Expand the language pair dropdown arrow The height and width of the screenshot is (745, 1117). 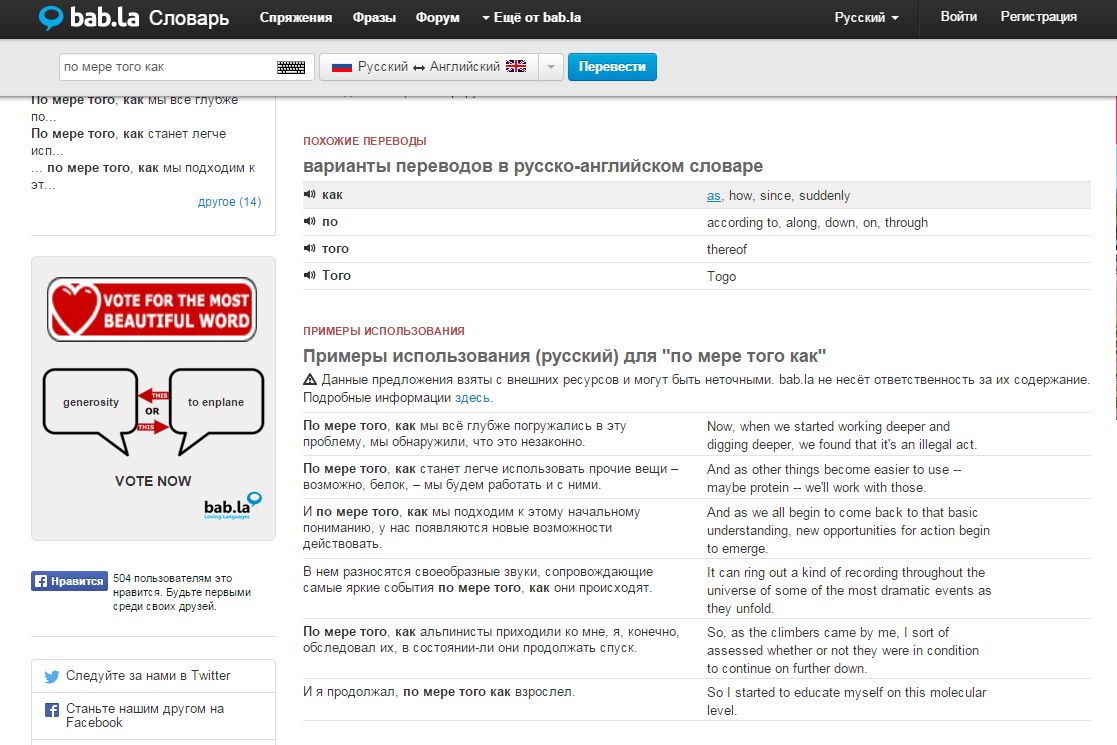click(552, 67)
